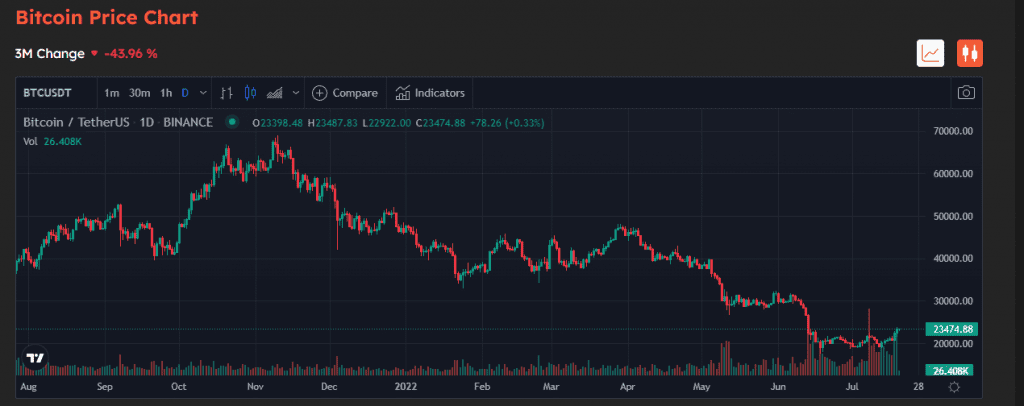The height and width of the screenshot is (406, 1024).
Task: Click the open value O23398.48
Action: click(x=278, y=122)
